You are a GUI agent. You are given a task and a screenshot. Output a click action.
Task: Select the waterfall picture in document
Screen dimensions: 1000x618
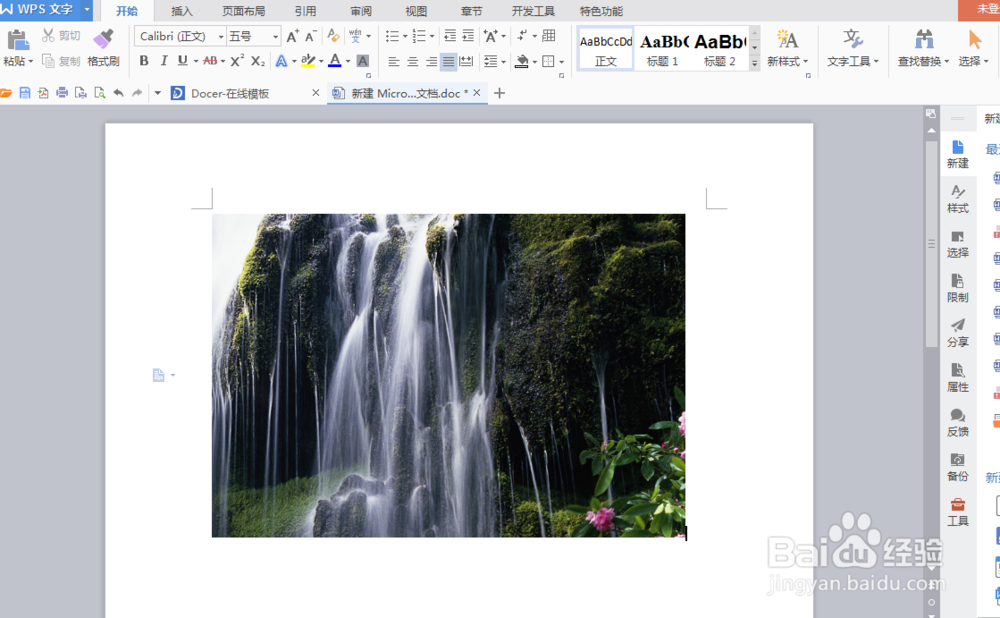[448, 376]
